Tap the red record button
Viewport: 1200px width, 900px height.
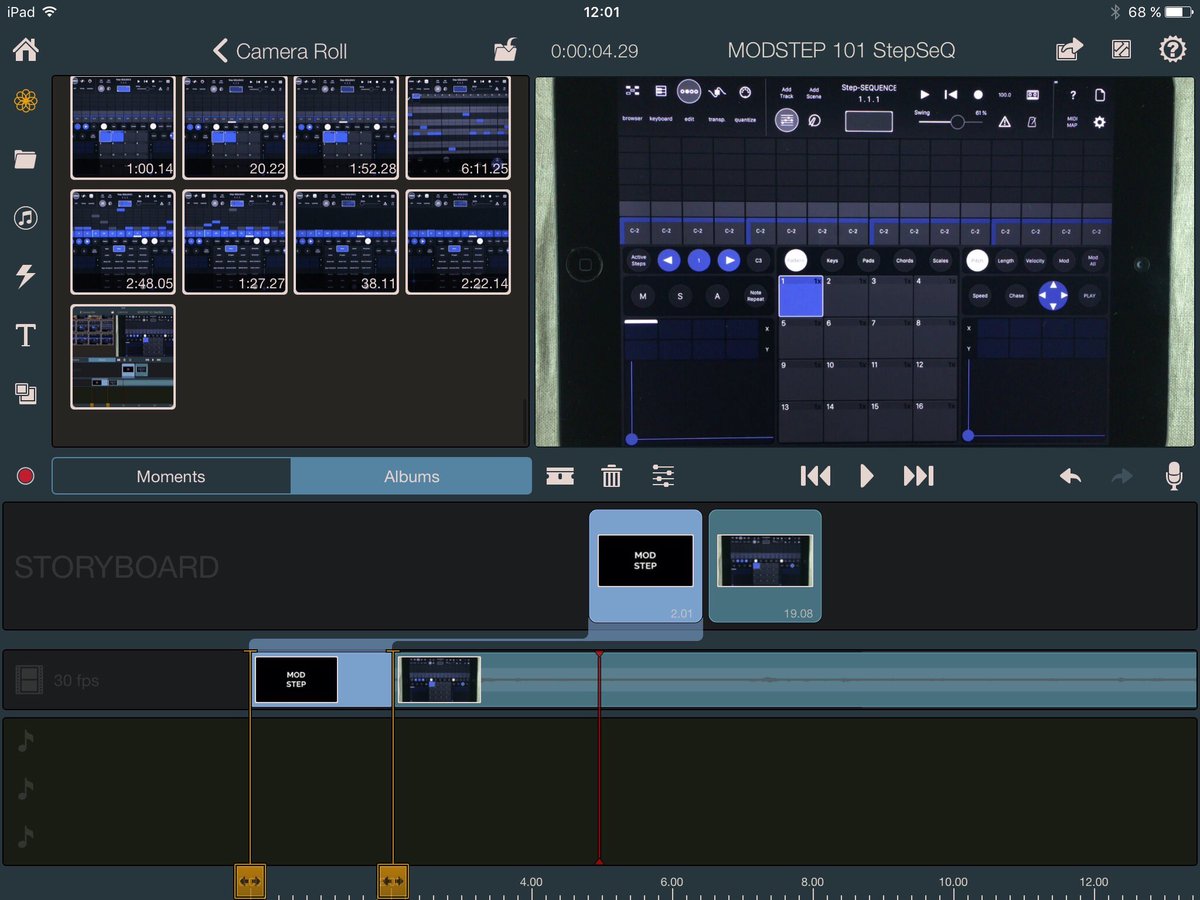click(x=26, y=476)
